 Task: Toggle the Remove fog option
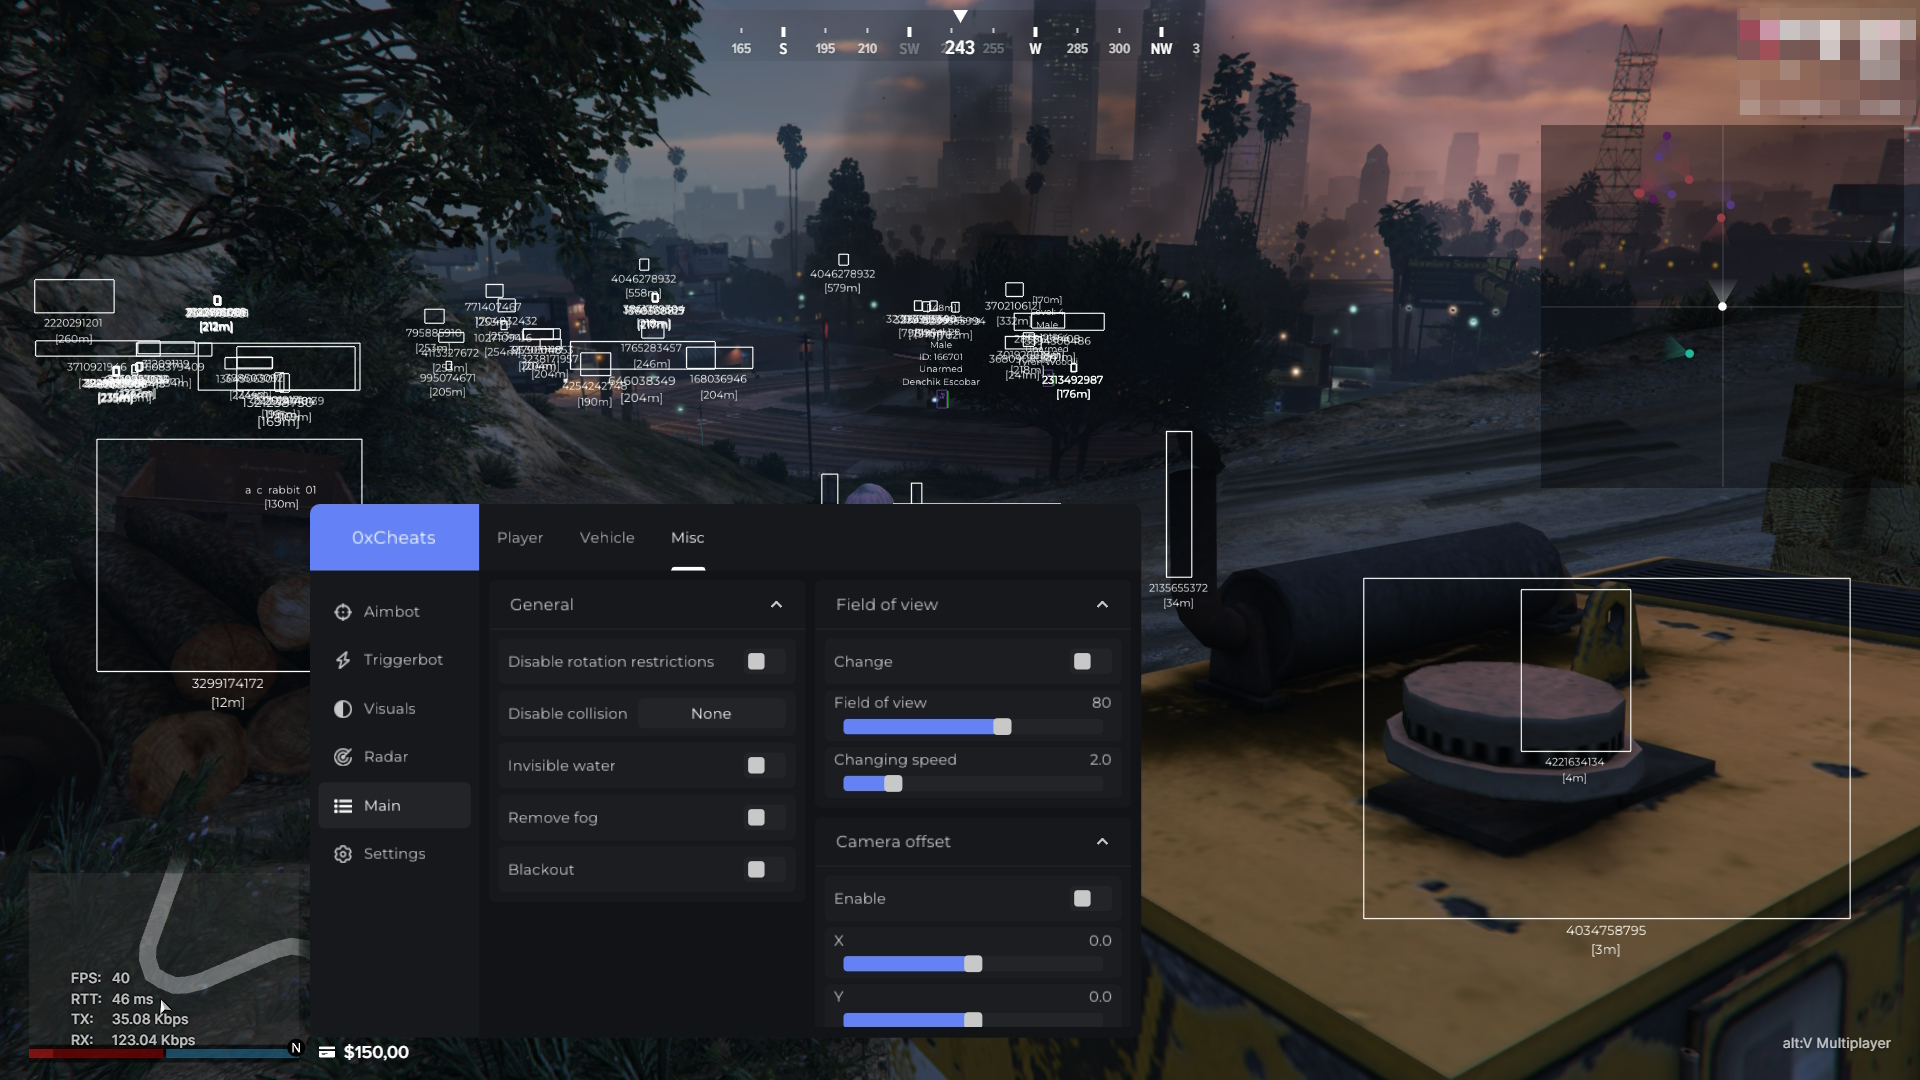[x=758, y=816]
